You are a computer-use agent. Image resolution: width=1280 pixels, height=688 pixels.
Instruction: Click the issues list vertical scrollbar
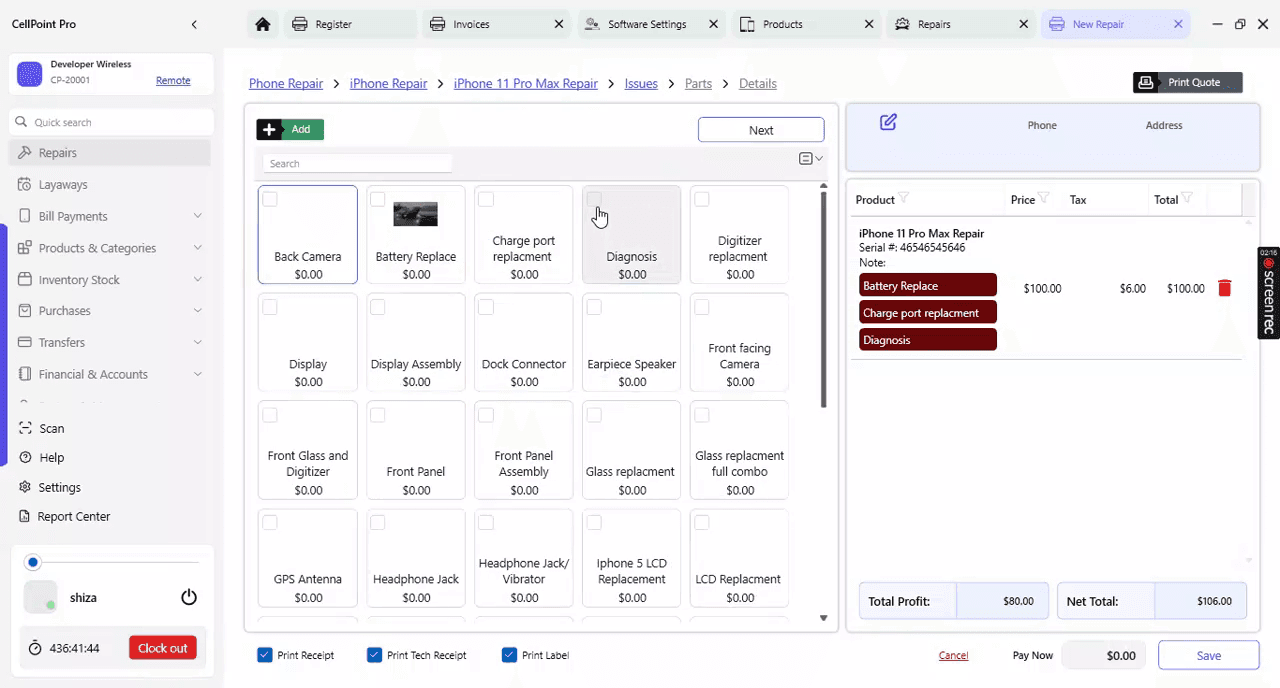point(824,299)
